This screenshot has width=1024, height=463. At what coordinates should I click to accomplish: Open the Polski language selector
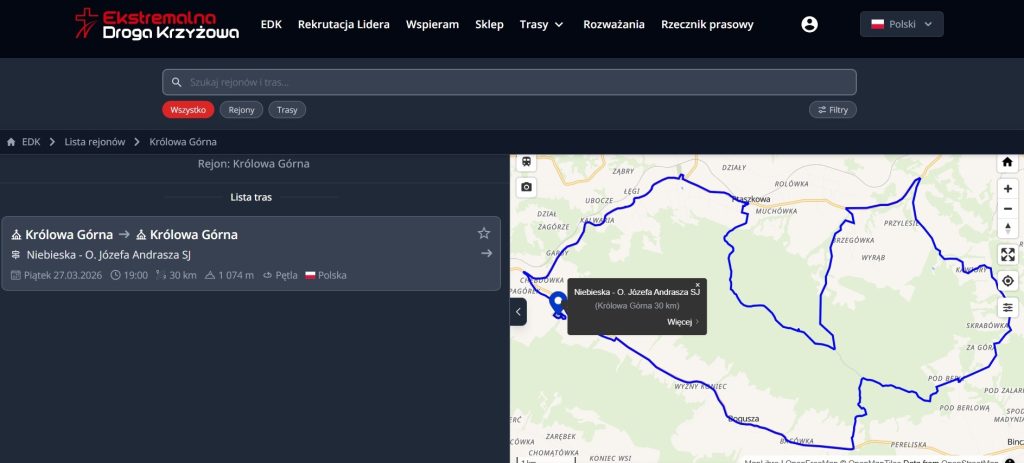coord(901,24)
